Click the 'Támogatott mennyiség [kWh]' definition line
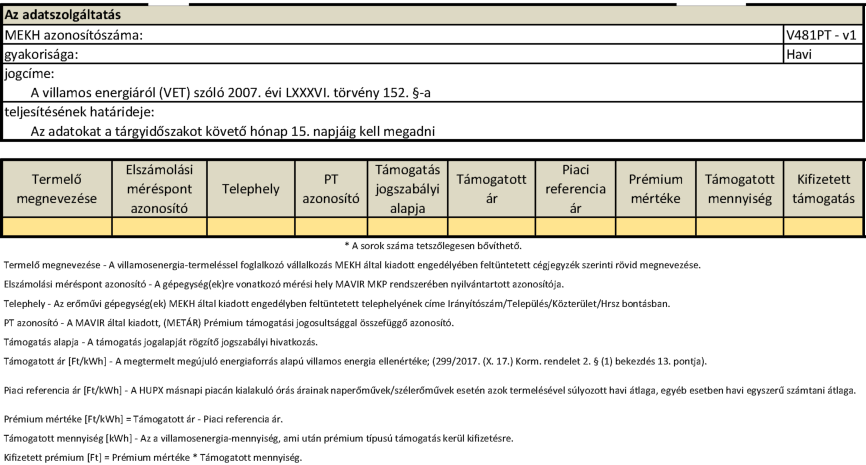Viewport: 866px width, 465px height. (x=258, y=438)
